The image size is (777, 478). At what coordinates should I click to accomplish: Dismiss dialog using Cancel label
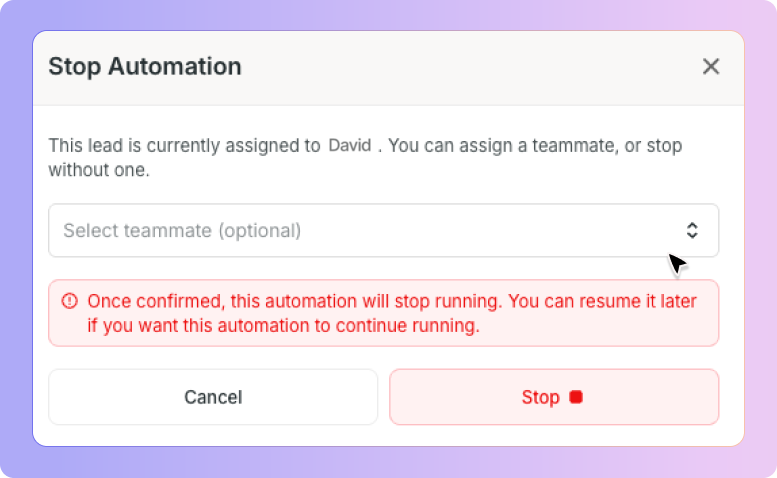pos(213,397)
